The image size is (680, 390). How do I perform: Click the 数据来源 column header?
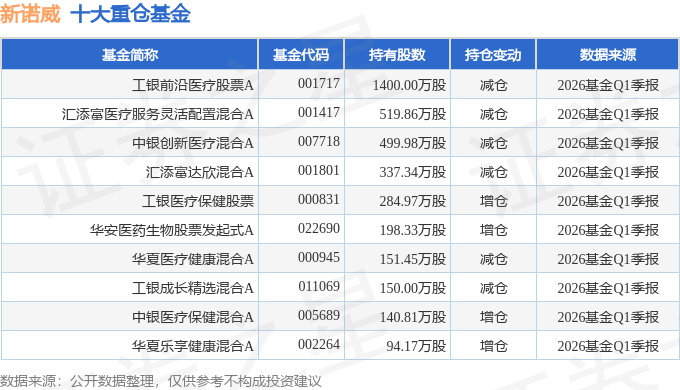click(608, 55)
